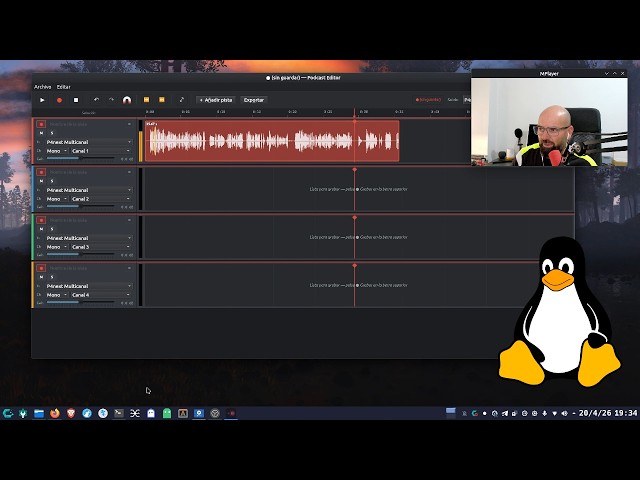The image size is (640, 480).
Task: Open the clock showing 20/4/26 19:34
Action: pyautogui.click(x=608, y=413)
